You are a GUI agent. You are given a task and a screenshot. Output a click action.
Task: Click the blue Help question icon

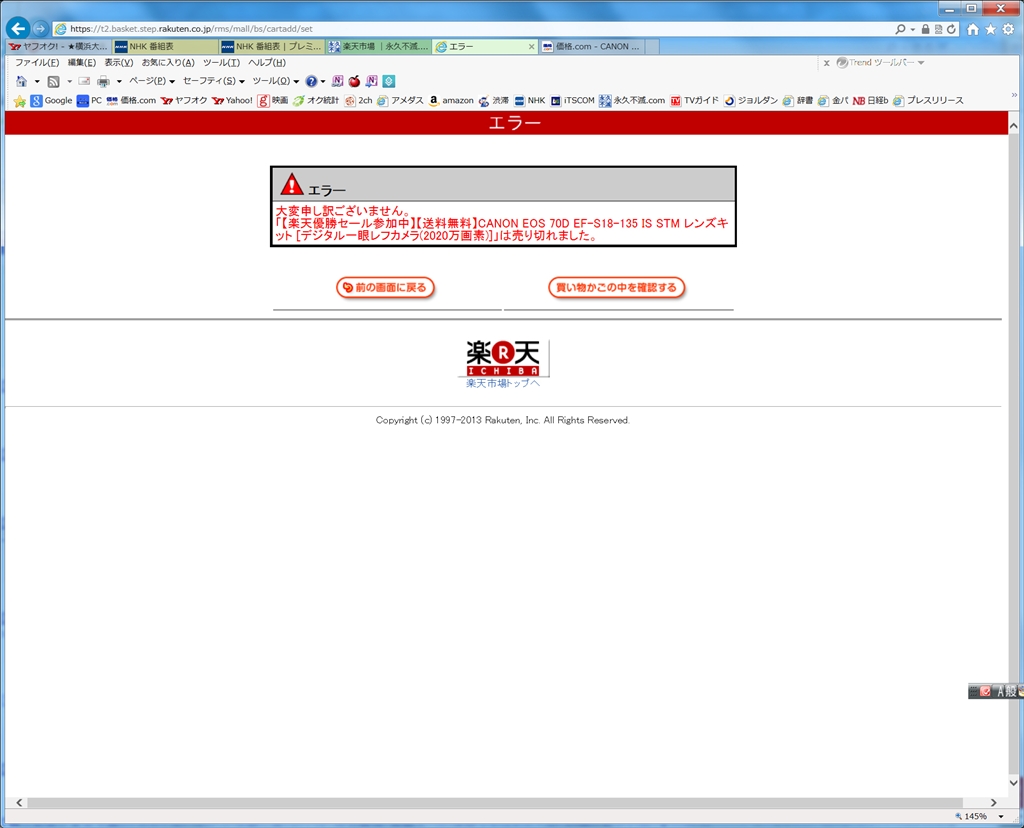312,82
